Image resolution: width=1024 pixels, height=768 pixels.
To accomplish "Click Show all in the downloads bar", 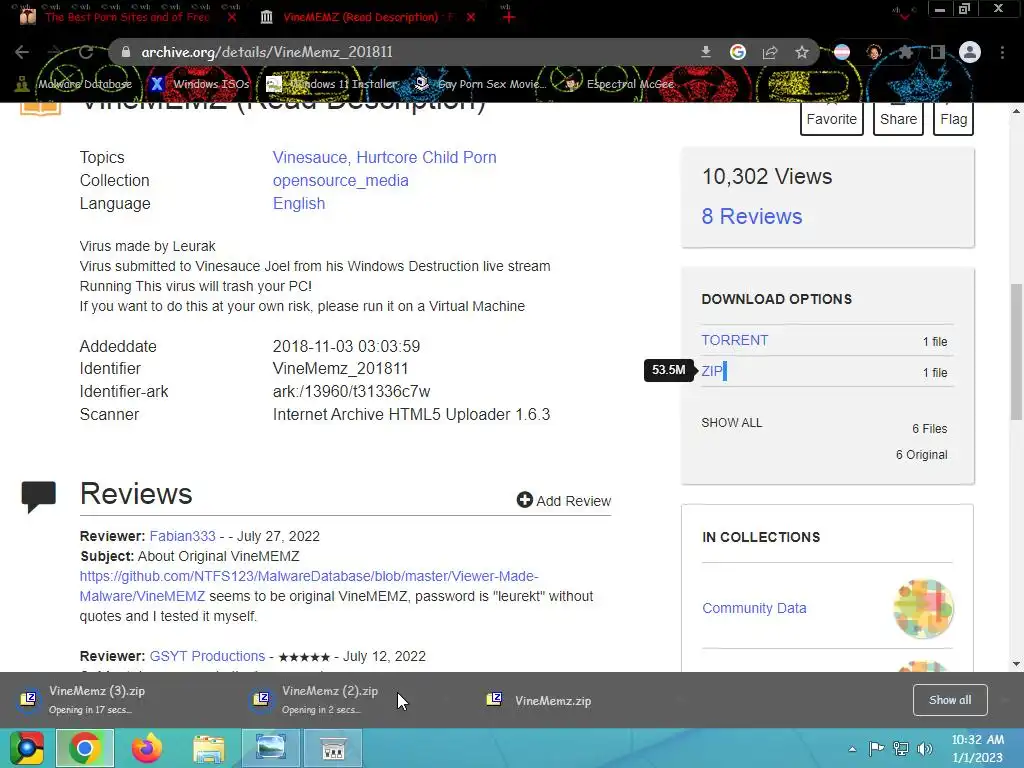I will (x=950, y=700).
